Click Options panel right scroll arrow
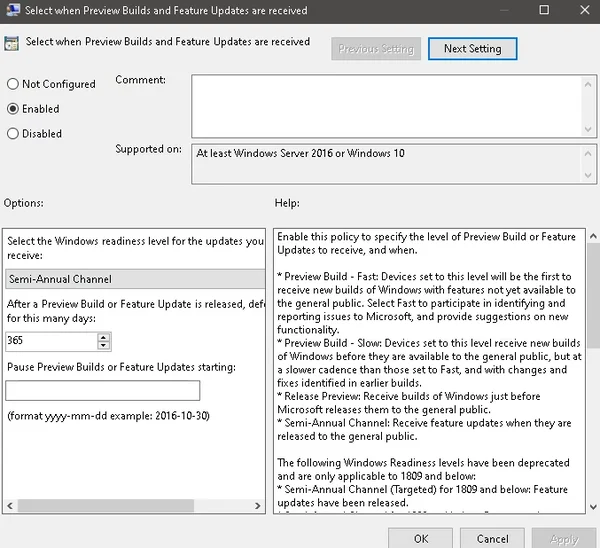This screenshot has height=548, width=600. point(258,506)
